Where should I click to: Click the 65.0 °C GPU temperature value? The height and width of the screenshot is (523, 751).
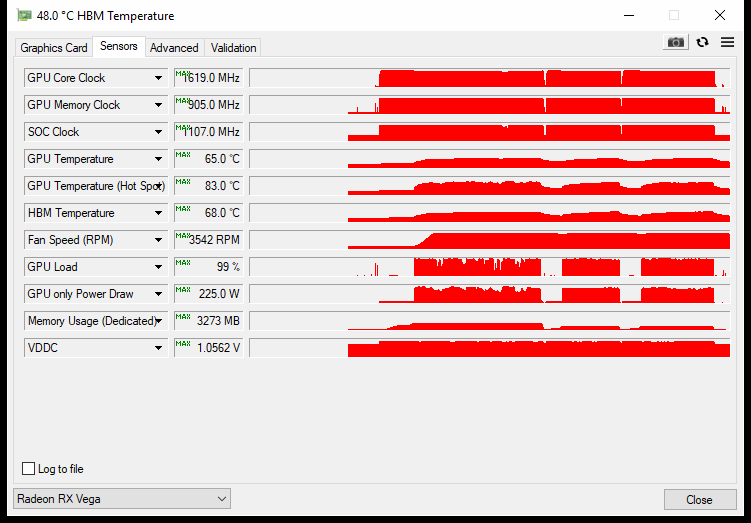coord(209,159)
